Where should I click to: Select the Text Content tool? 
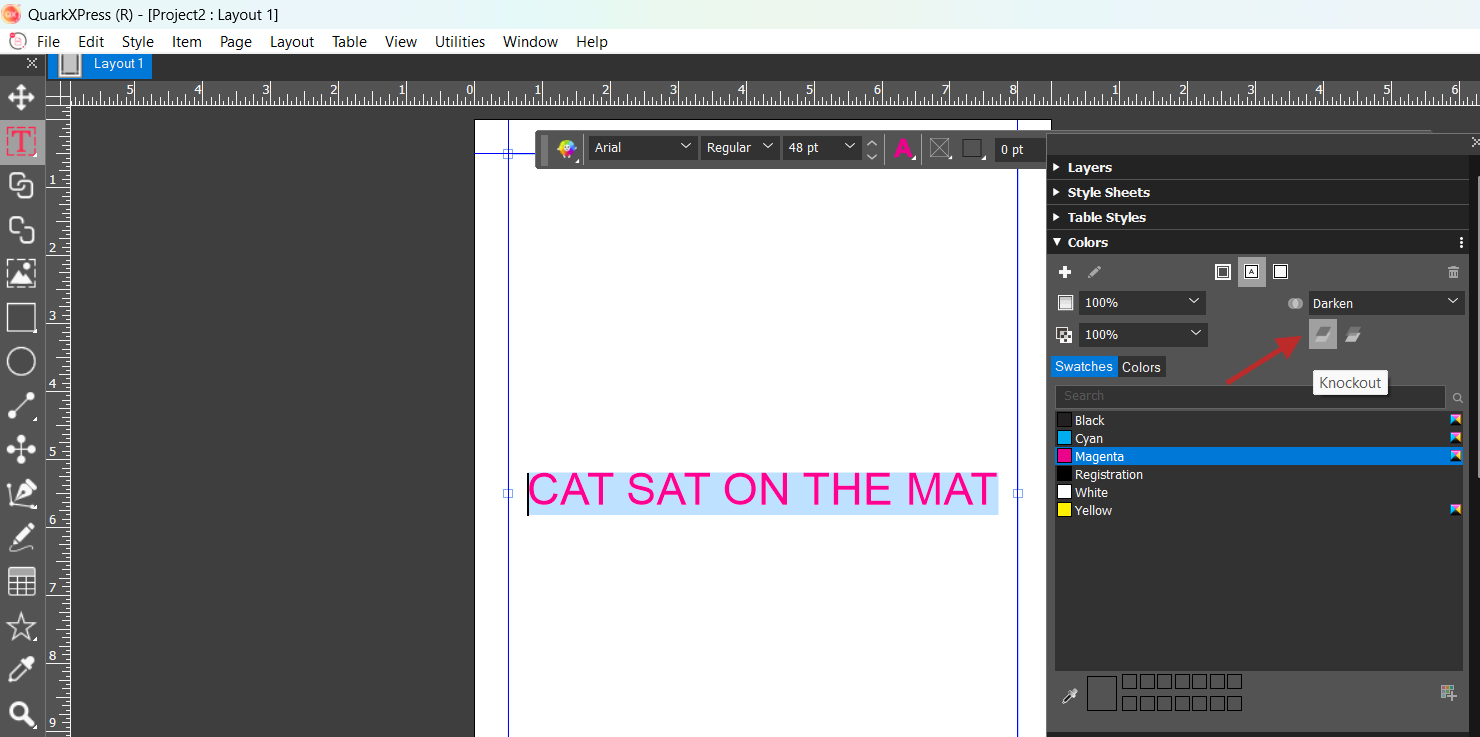pos(20,141)
